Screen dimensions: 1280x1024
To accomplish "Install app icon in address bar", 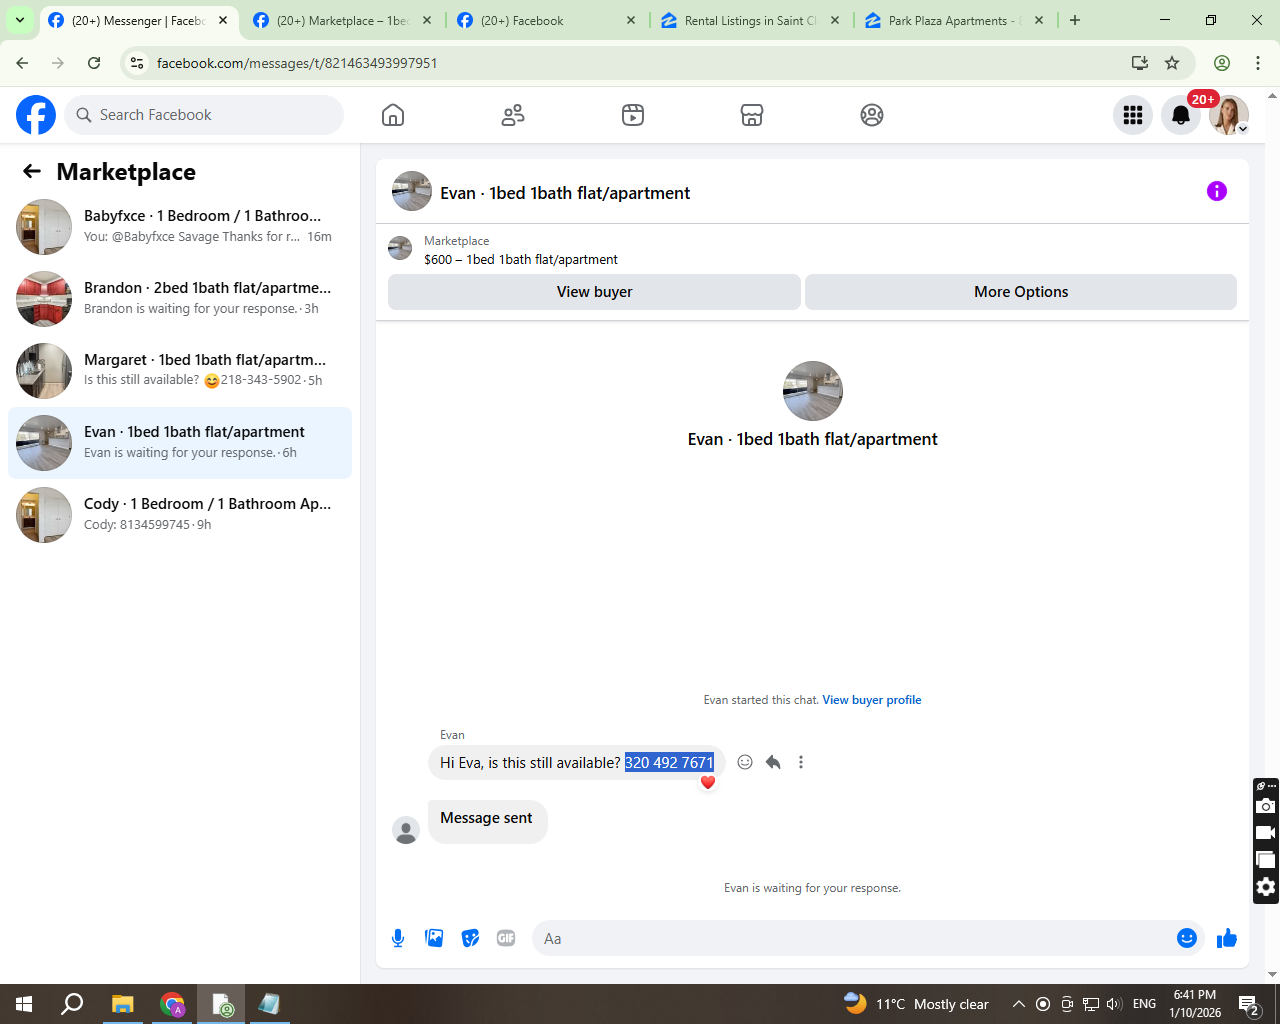I will [x=1140, y=63].
